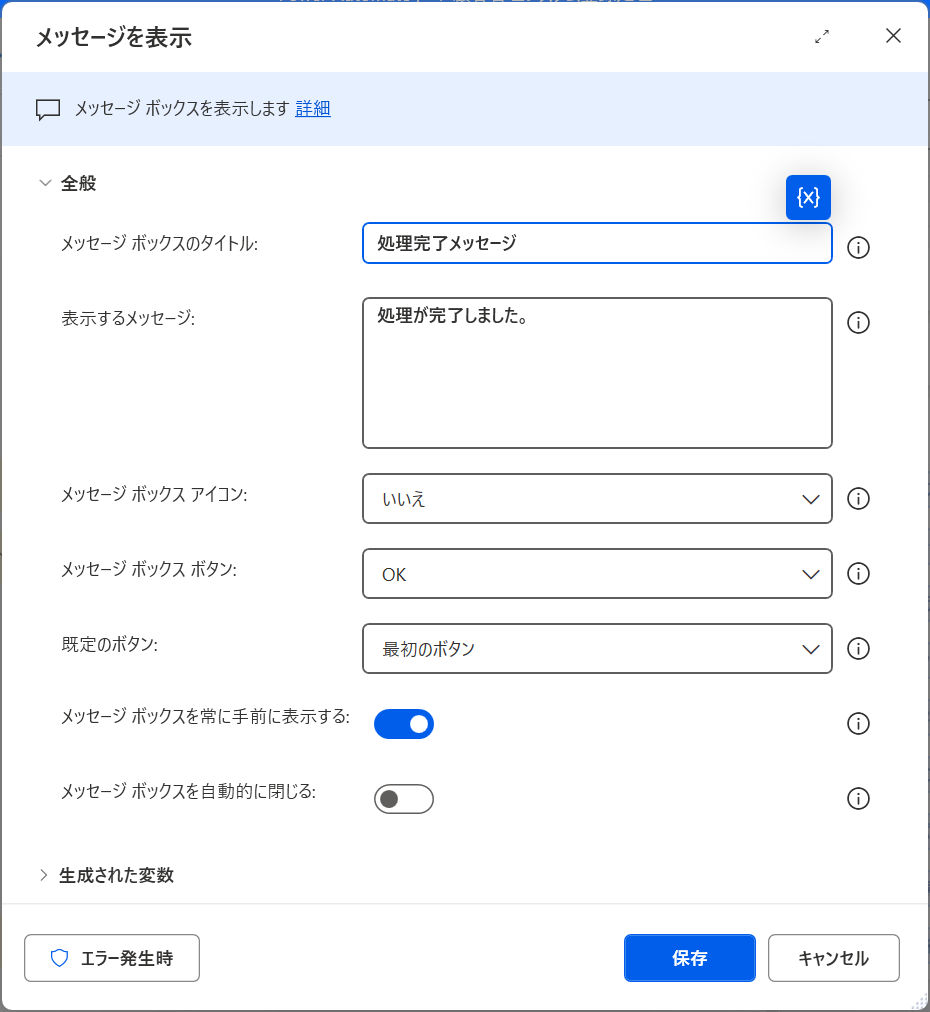
Task: Expand the dialog with the resize arrows icon
Action: [822, 37]
